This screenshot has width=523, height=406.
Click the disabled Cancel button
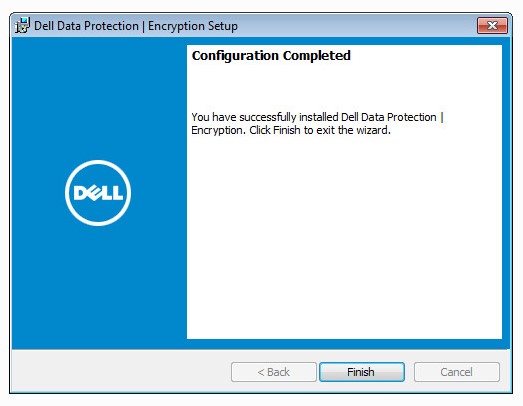click(457, 372)
